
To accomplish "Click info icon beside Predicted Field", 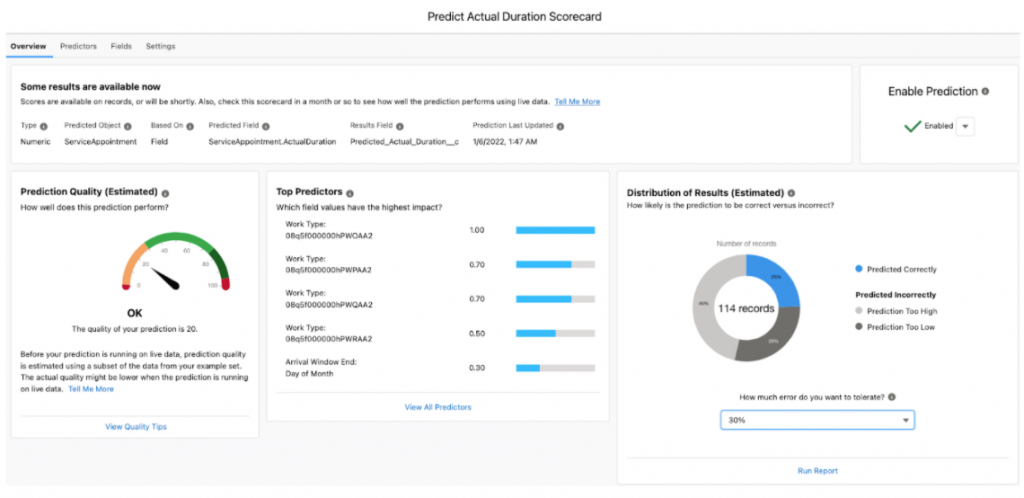I will pyautogui.click(x=263, y=127).
